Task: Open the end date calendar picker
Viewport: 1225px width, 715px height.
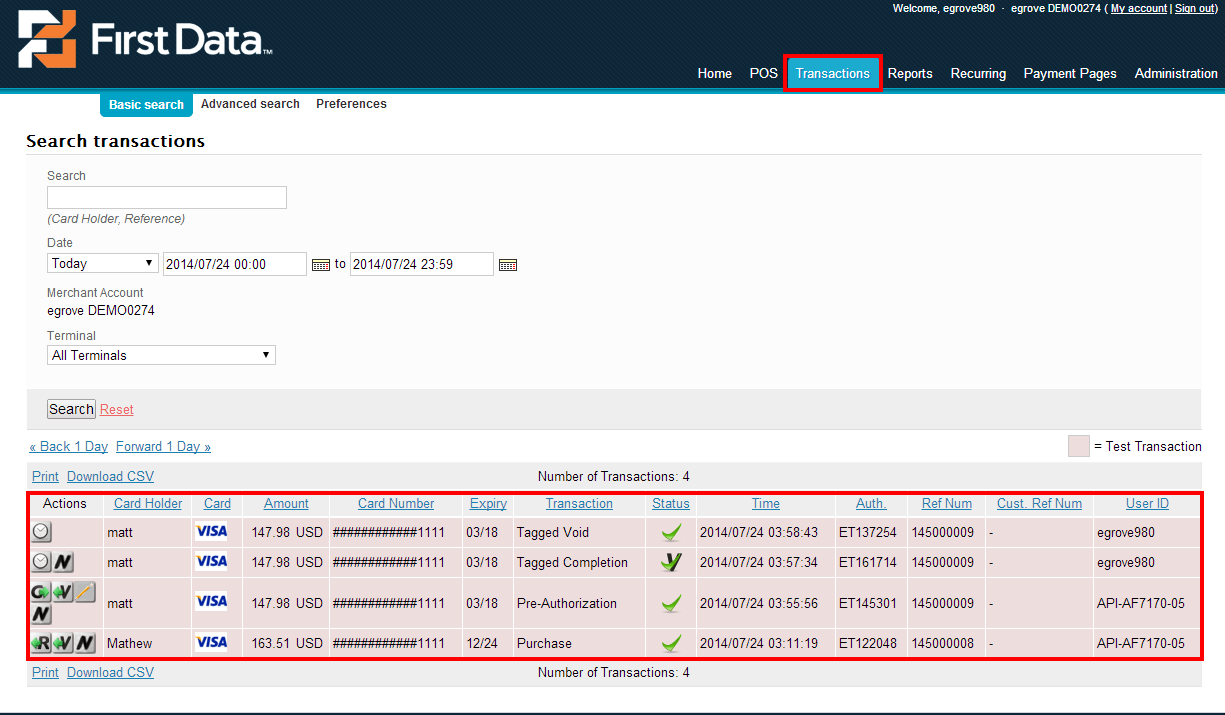Action: point(508,265)
